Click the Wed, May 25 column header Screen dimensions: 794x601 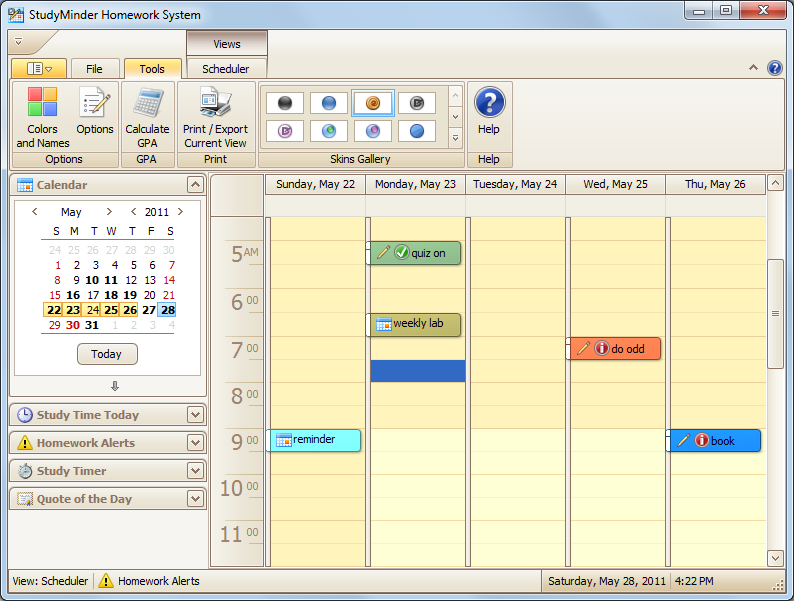[615, 184]
